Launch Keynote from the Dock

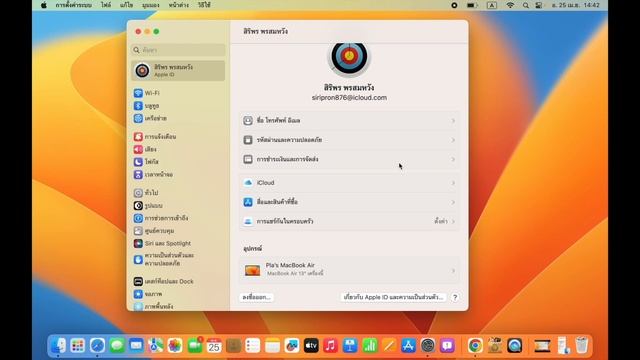tap(350, 346)
